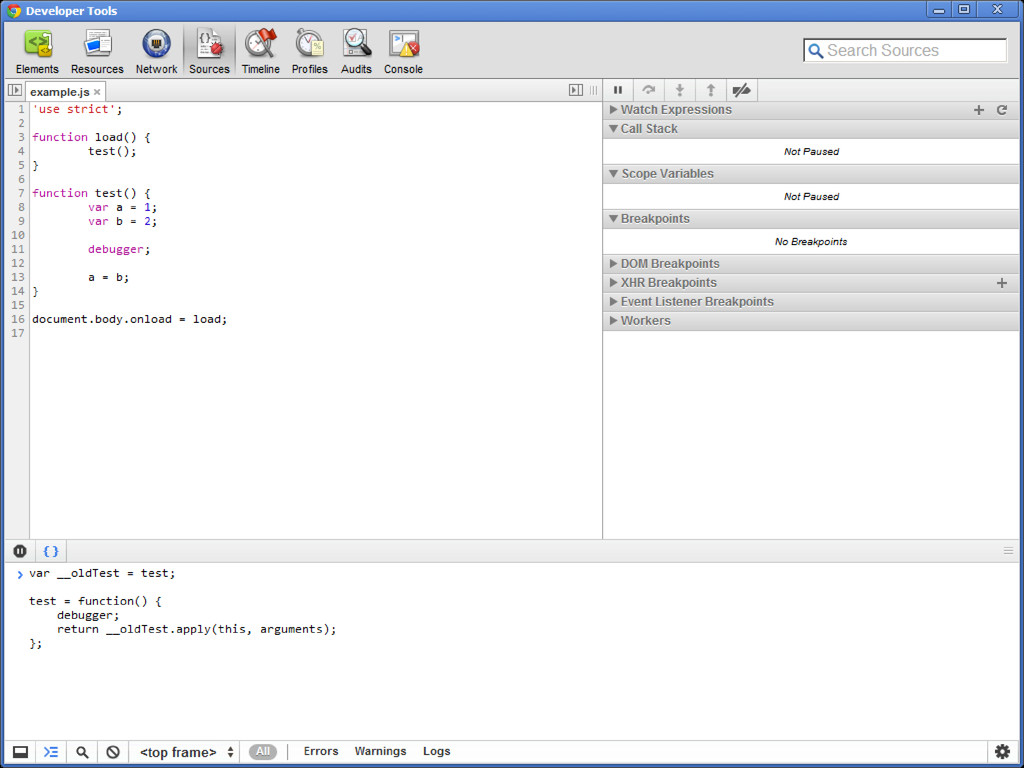Select the Sources panel

(209, 52)
